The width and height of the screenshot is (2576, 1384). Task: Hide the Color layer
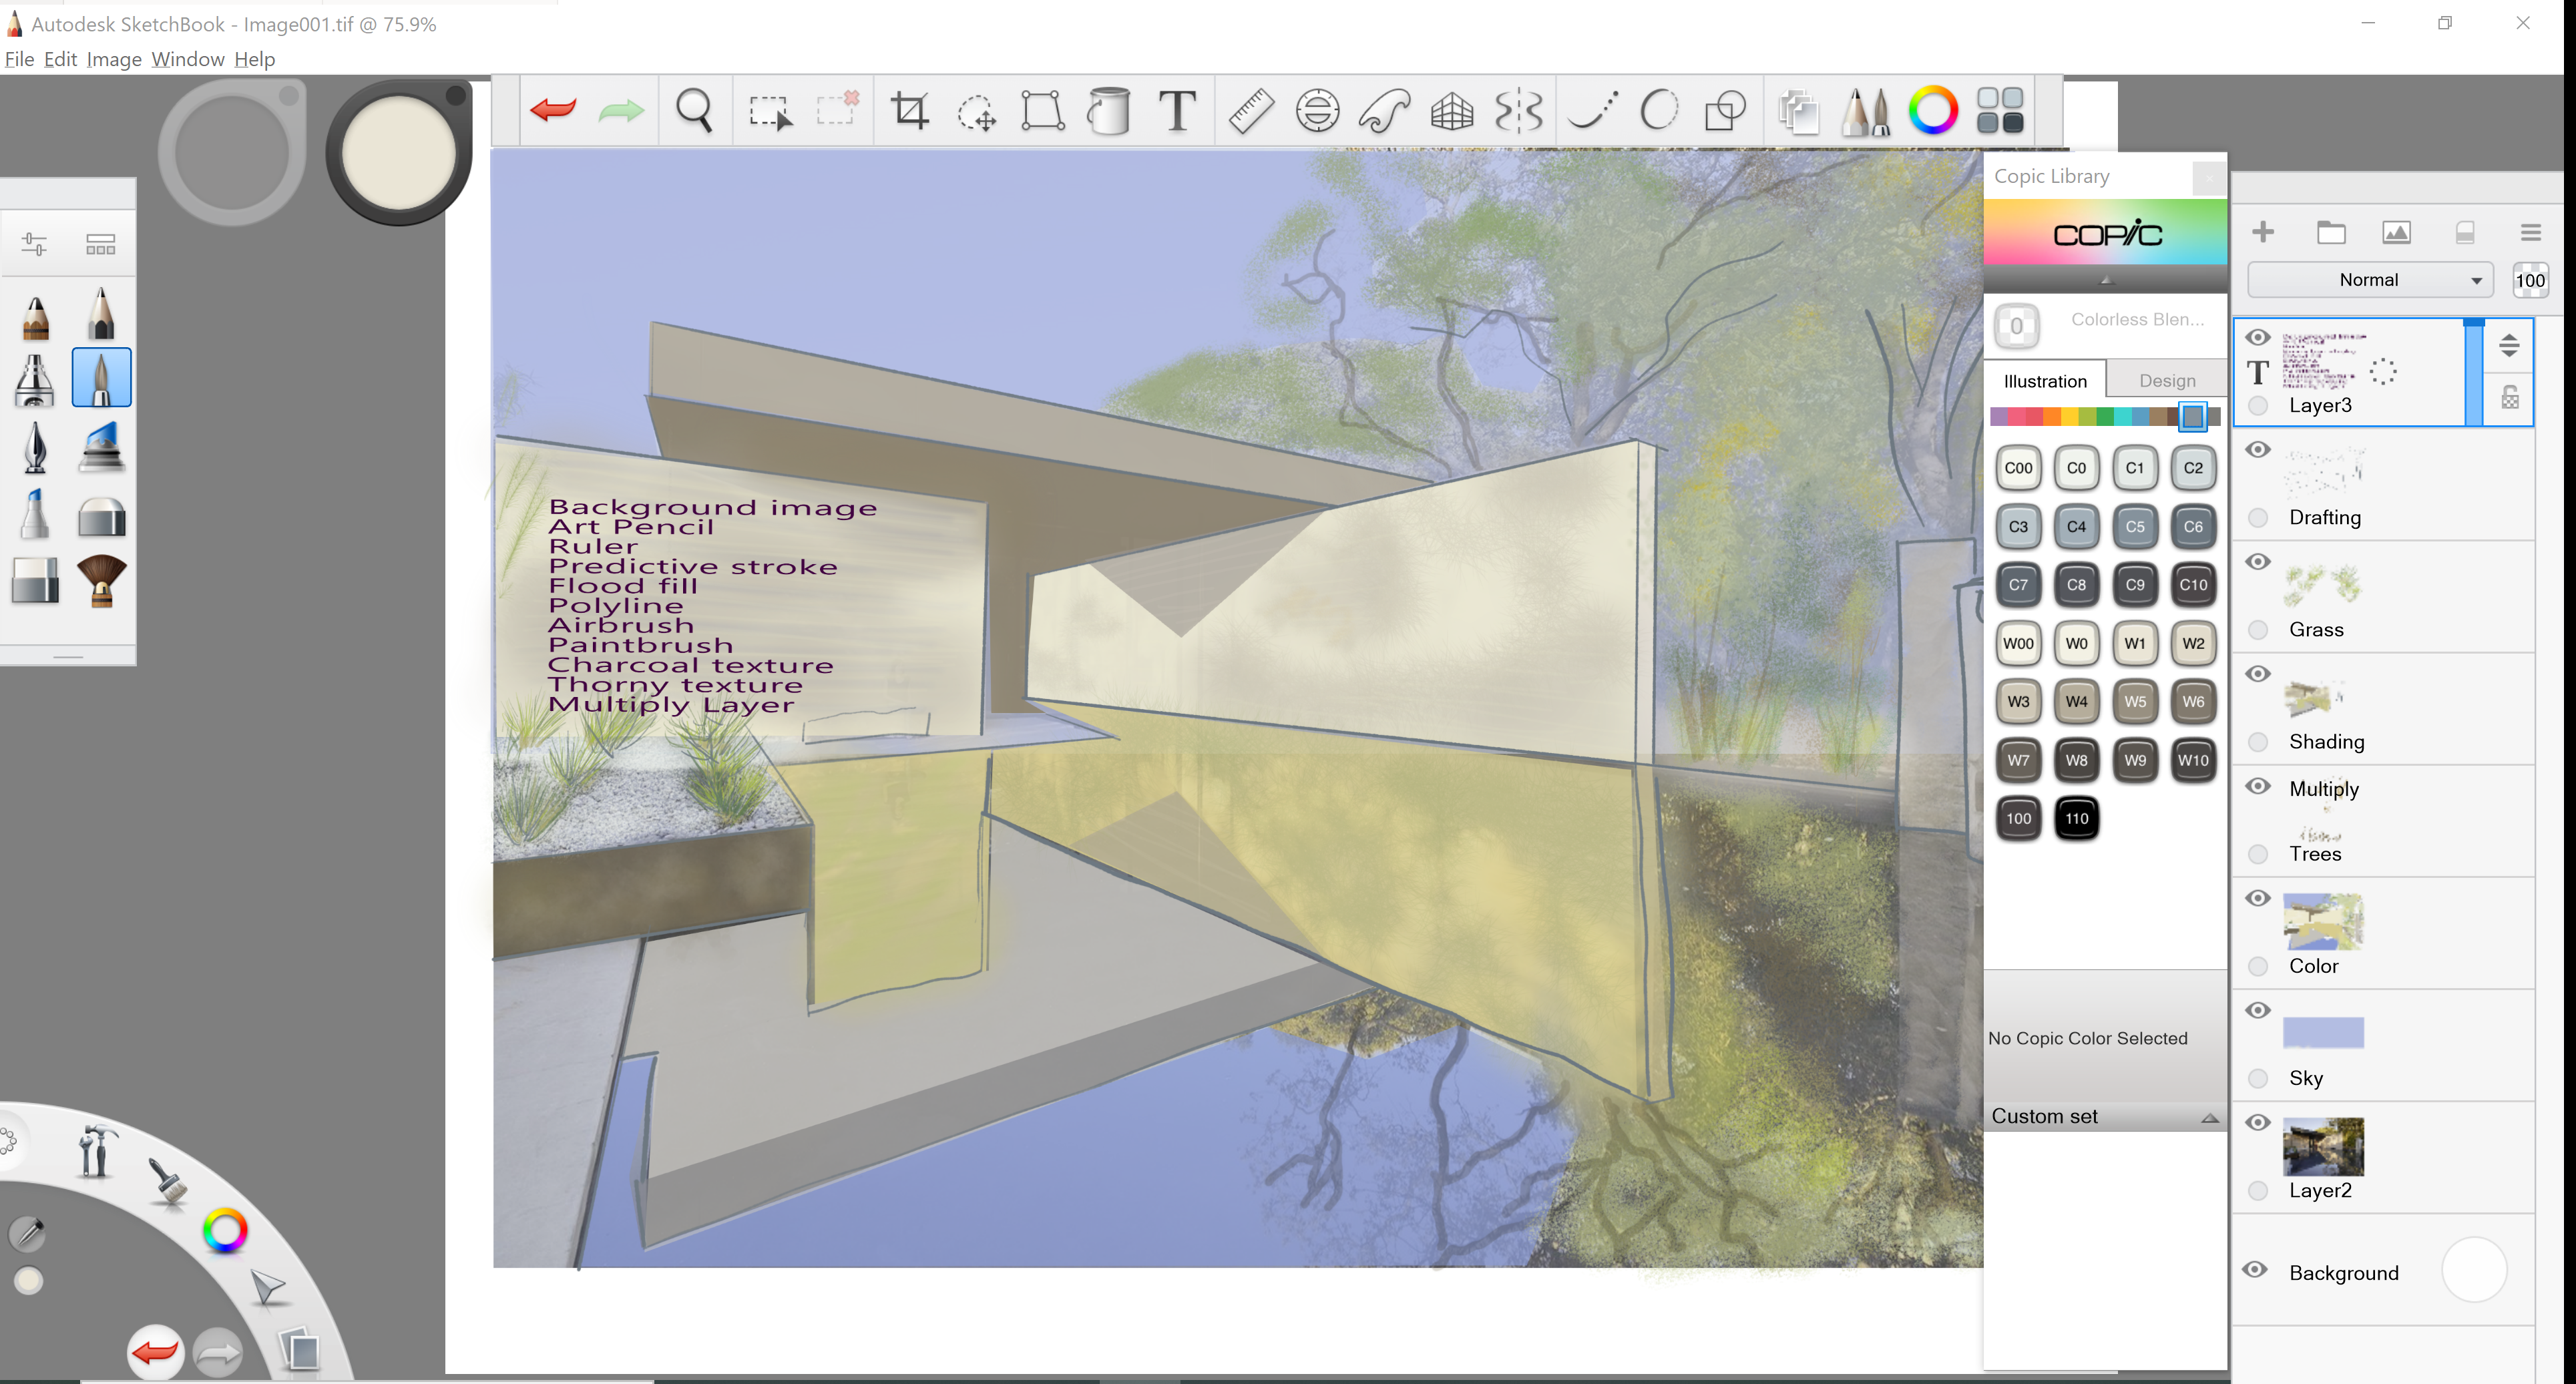[2257, 898]
